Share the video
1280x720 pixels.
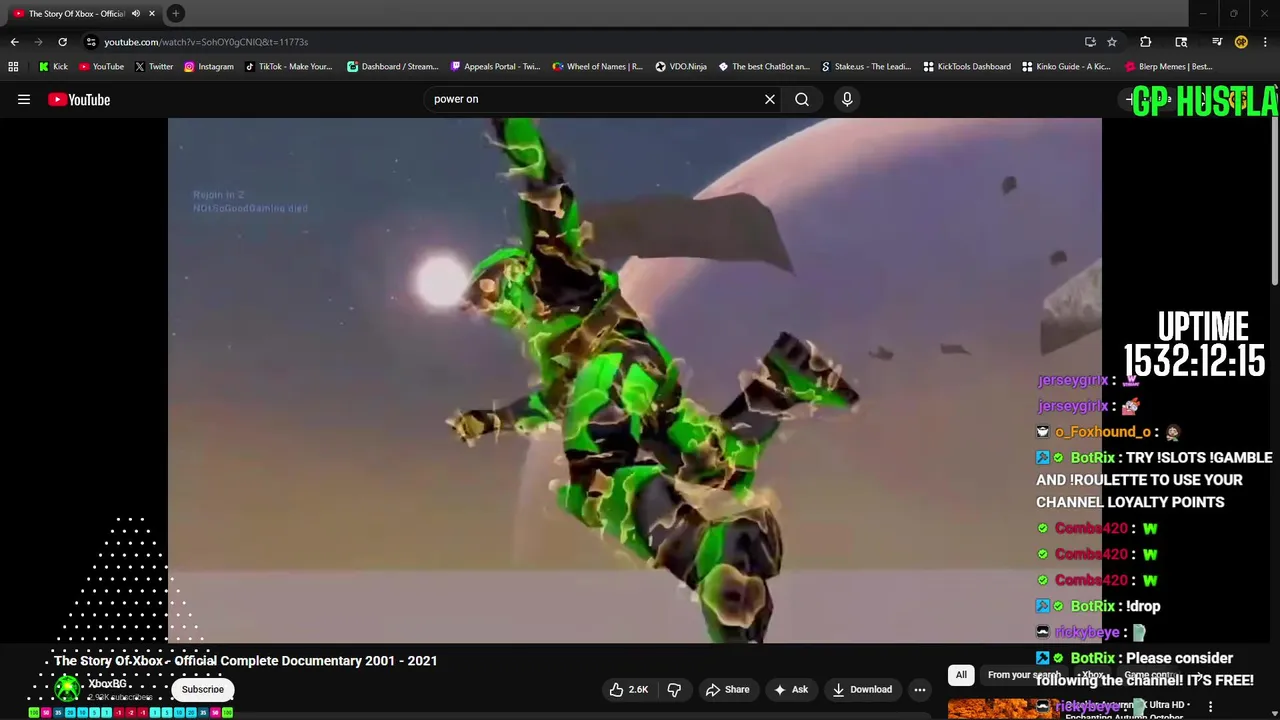[727, 689]
